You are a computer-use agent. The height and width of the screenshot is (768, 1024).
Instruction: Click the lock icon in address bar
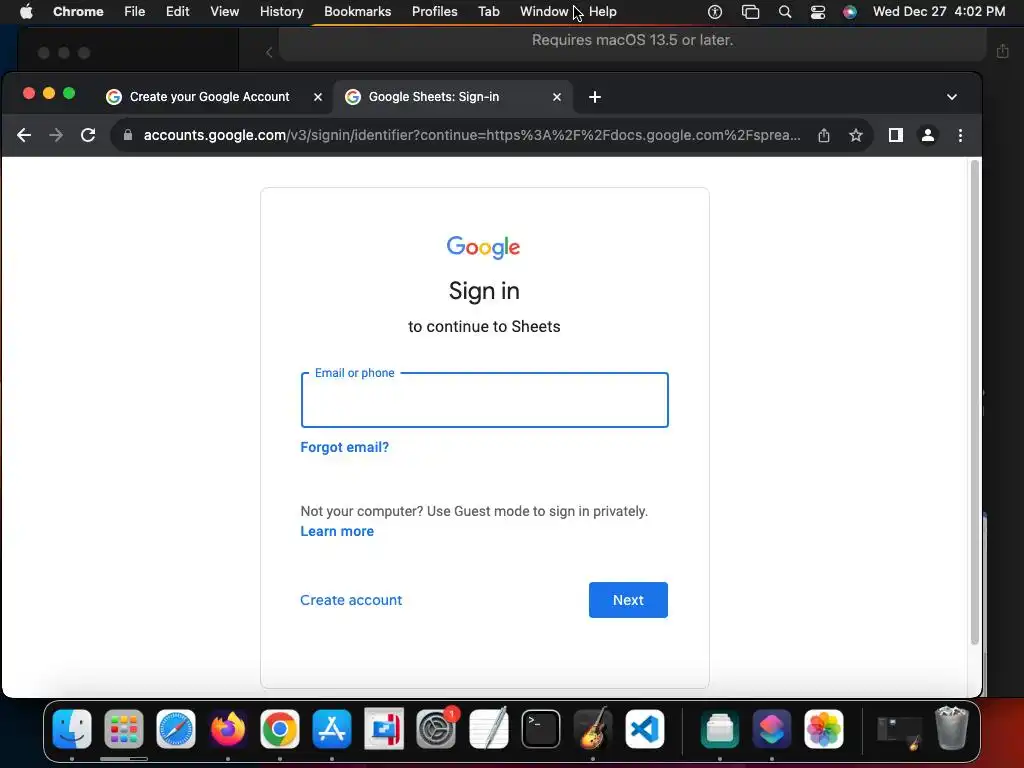pyautogui.click(x=128, y=135)
